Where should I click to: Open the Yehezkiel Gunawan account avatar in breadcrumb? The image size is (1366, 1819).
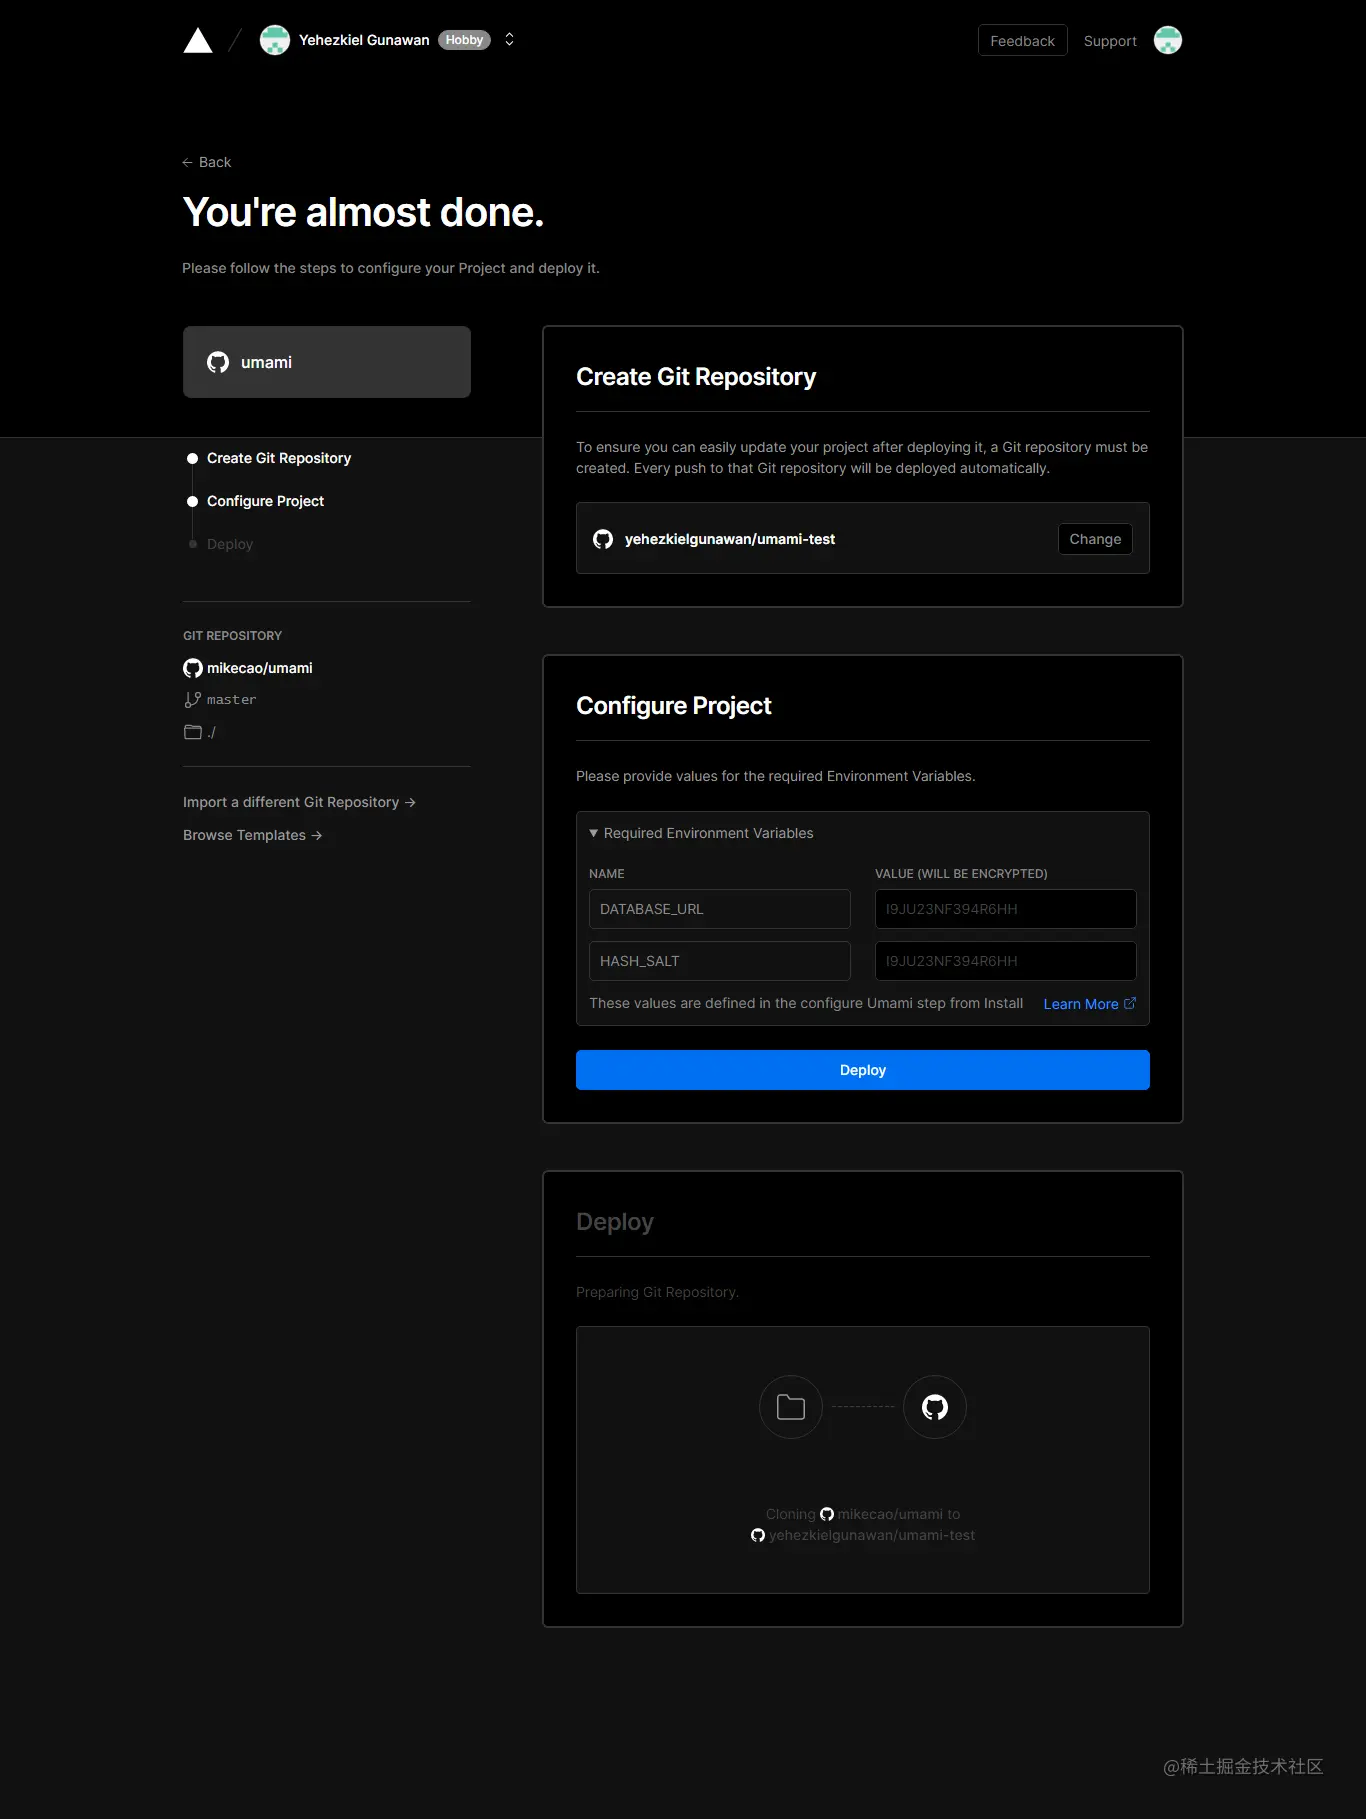[x=274, y=40]
